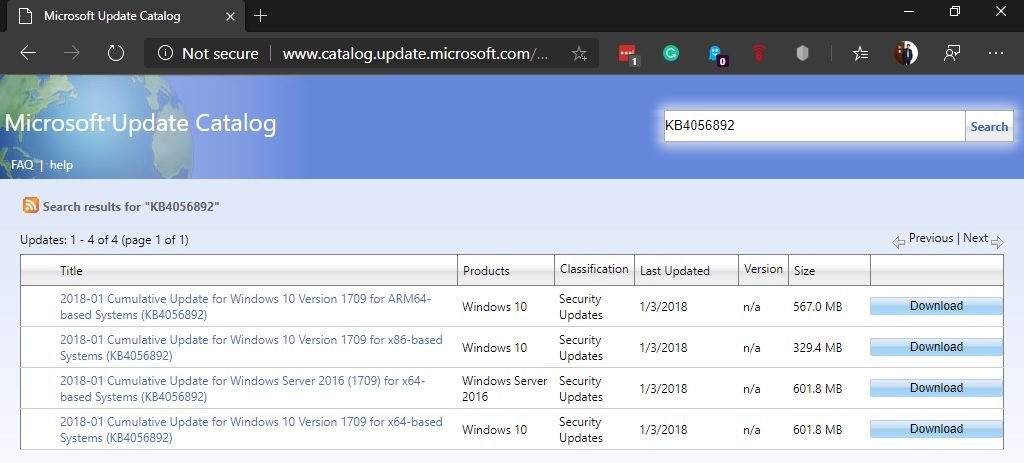Open a new tab with the plus button
Image resolution: width=1024 pixels, height=463 pixels.
pos(261,16)
